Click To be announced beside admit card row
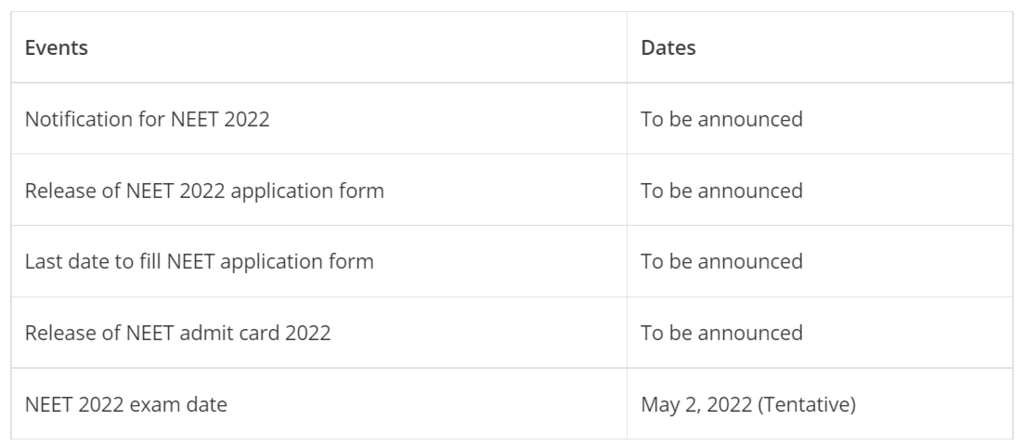Screen dimensions: 1024x447 [x=722, y=333]
